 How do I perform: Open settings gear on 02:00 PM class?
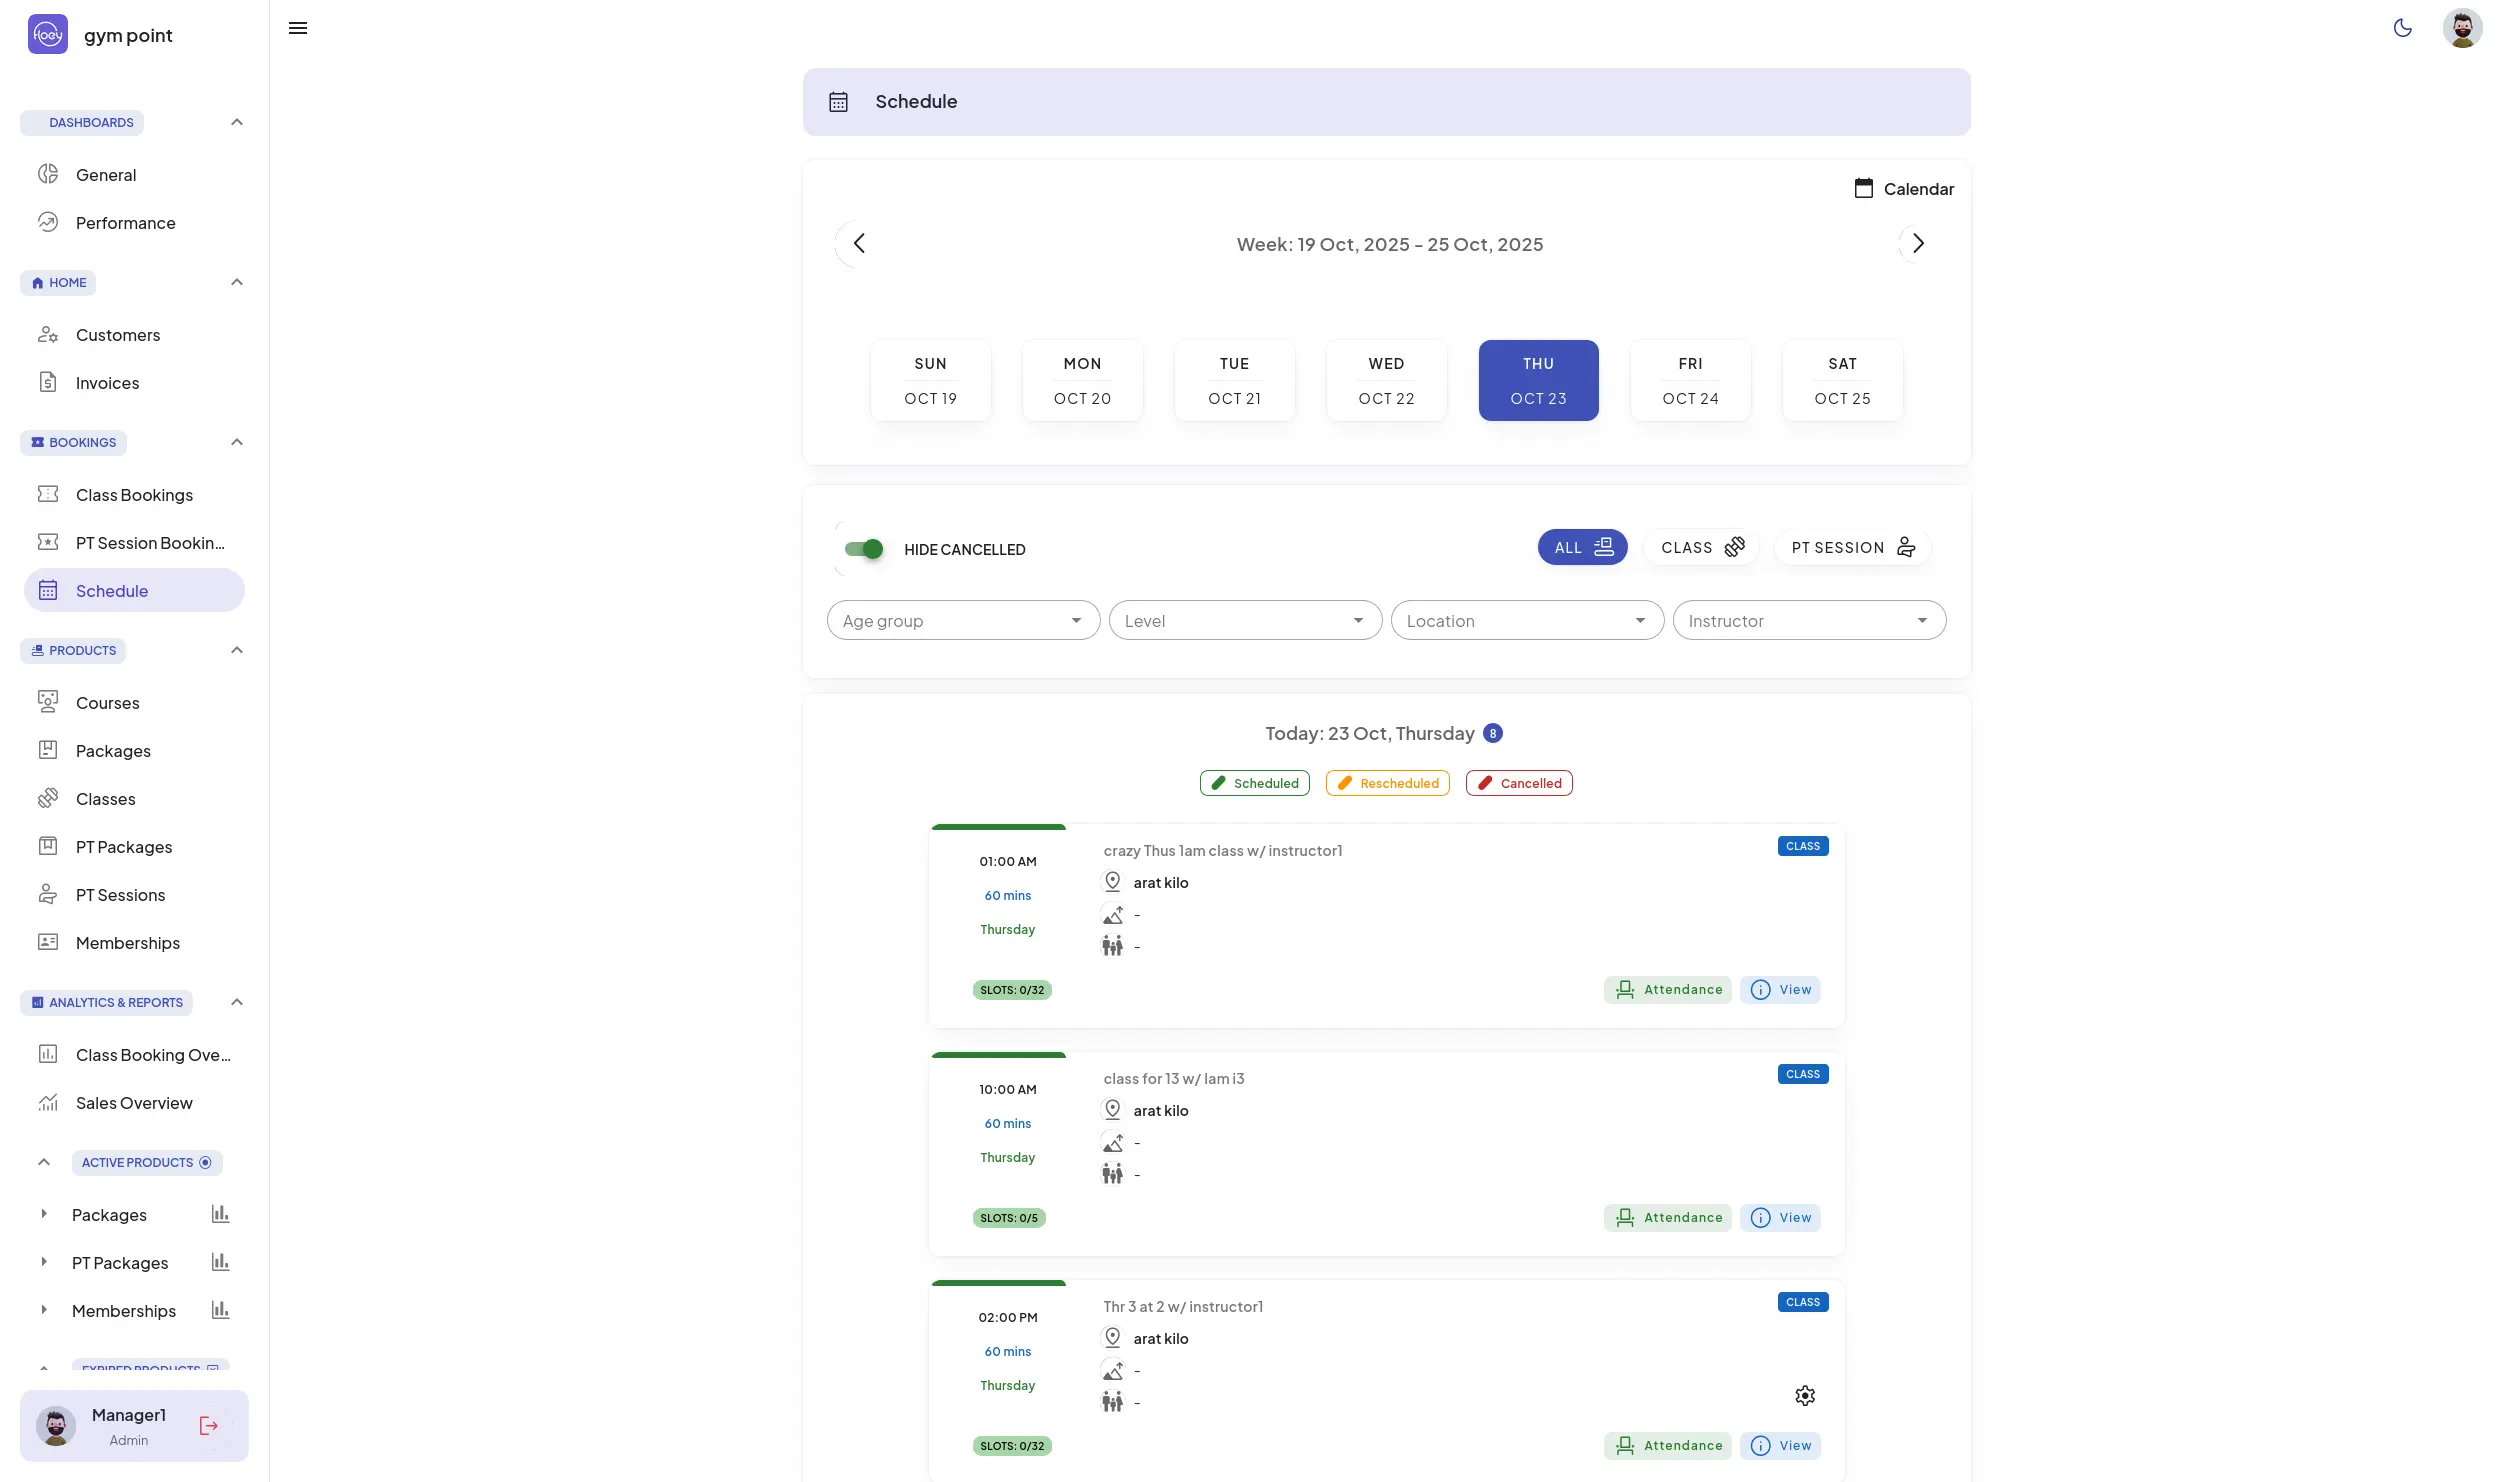click(1804, 1395)
